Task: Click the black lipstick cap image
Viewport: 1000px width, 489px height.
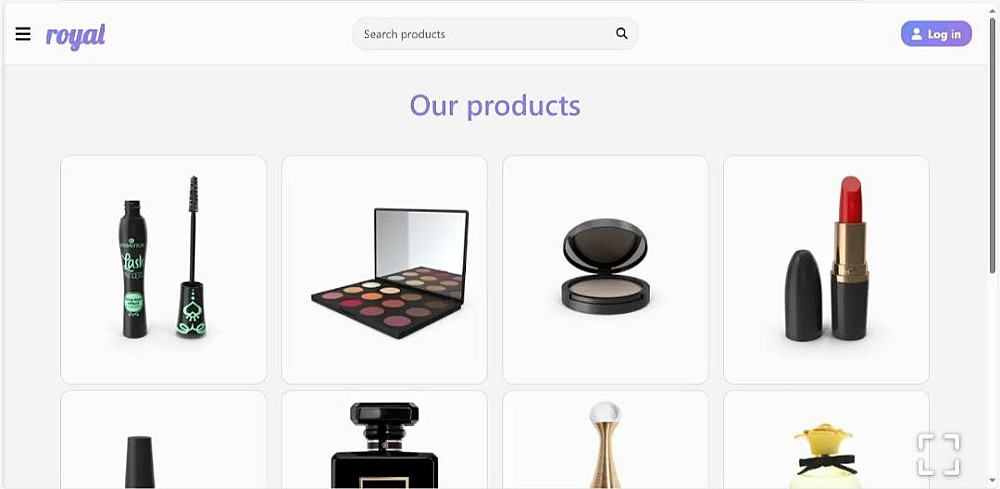Action: coord(803,295)
